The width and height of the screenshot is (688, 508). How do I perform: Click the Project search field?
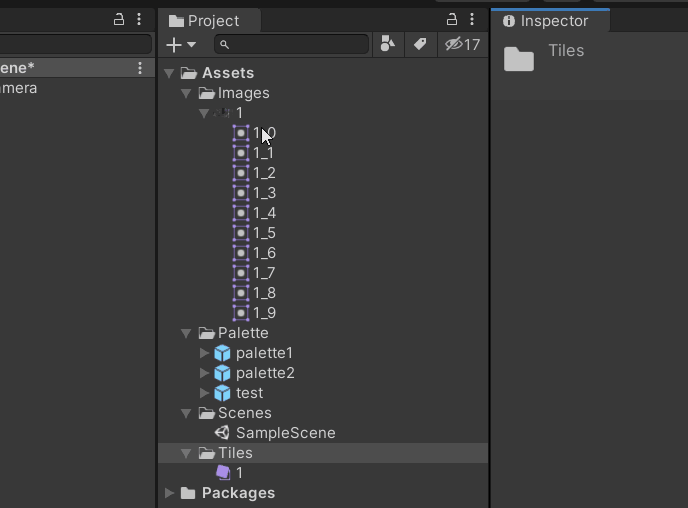pyautogui.click(x=295, y=44)
